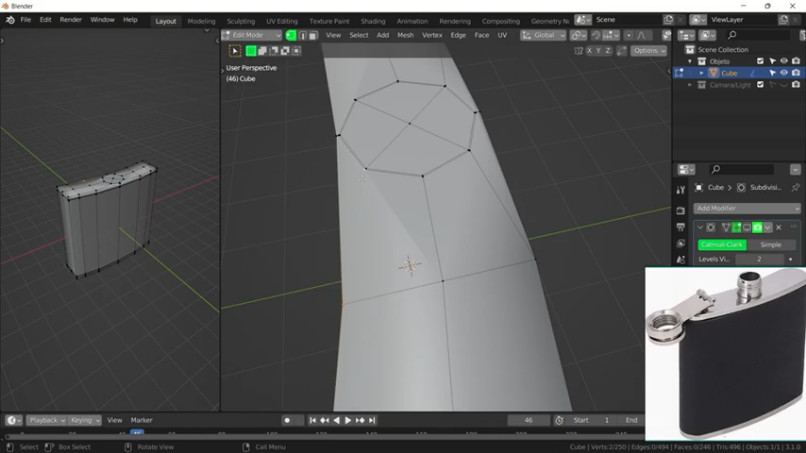Click the outliner filter search field

click(758, 35)
